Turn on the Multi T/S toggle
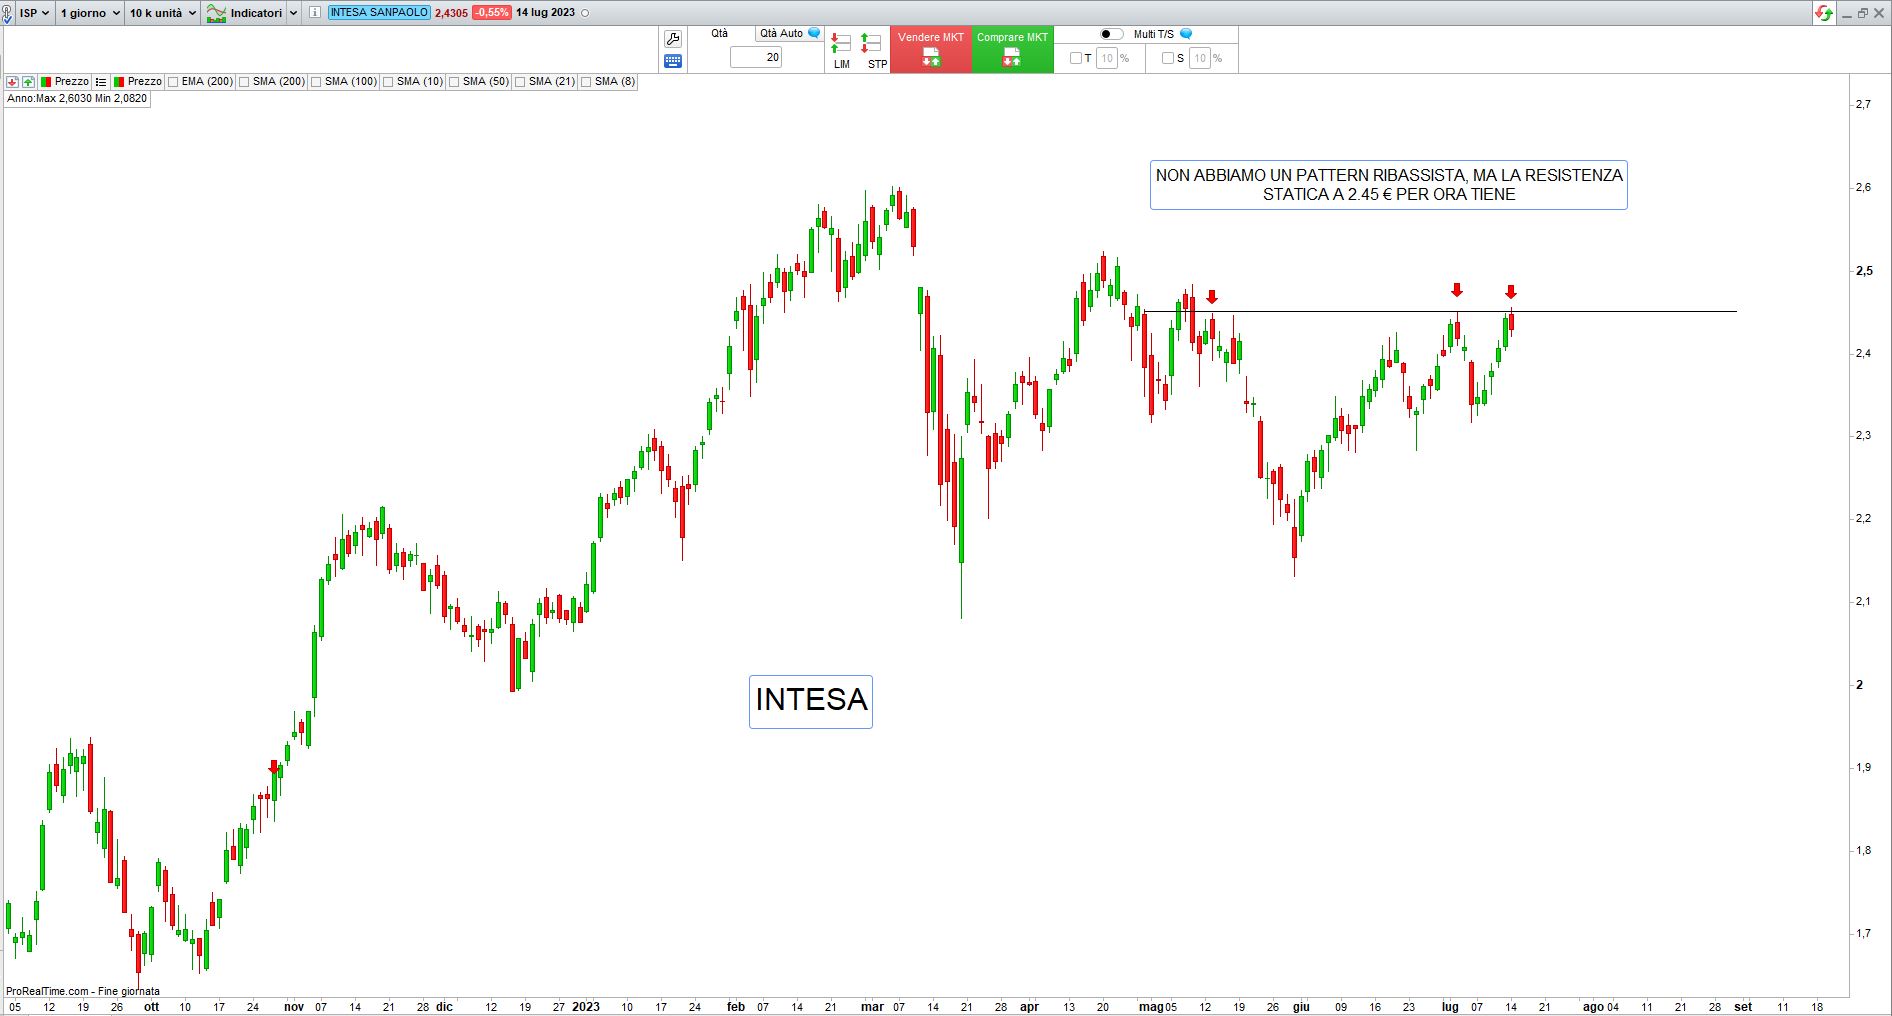The width and height of the screenshot is (1892, 1016). coord(1111,34)
